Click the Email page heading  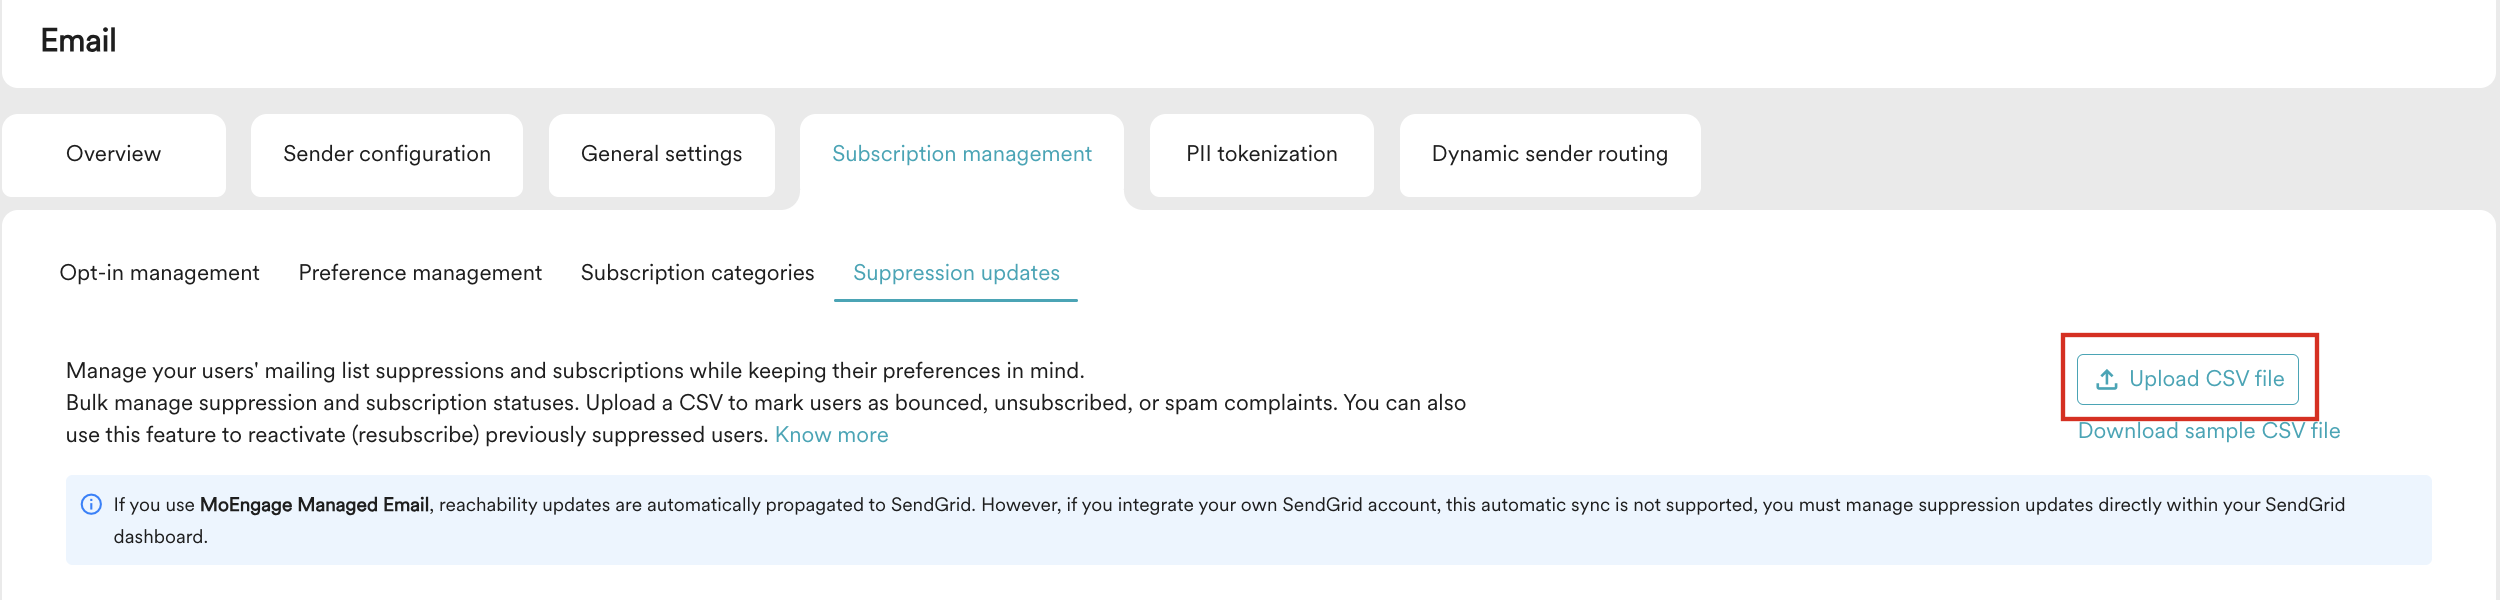pyautogui.click(x=77, y=41)
